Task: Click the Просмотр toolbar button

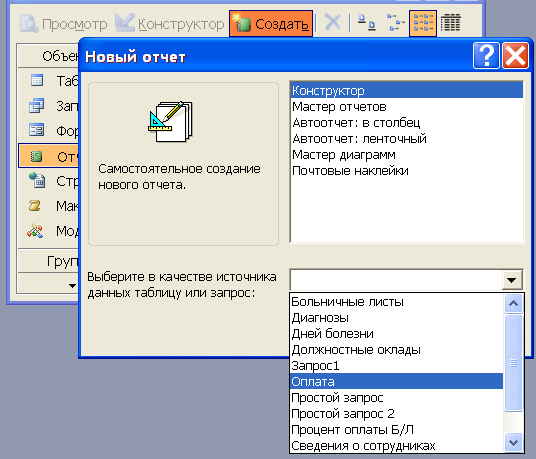Action: coord(64,24)
